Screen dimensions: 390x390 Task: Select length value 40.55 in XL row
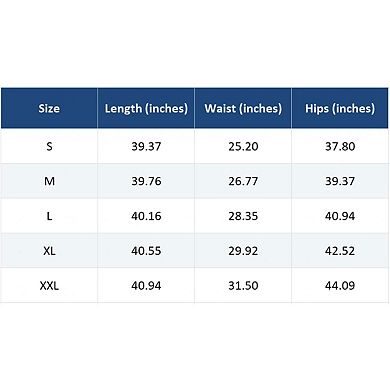tap(146, 251)
